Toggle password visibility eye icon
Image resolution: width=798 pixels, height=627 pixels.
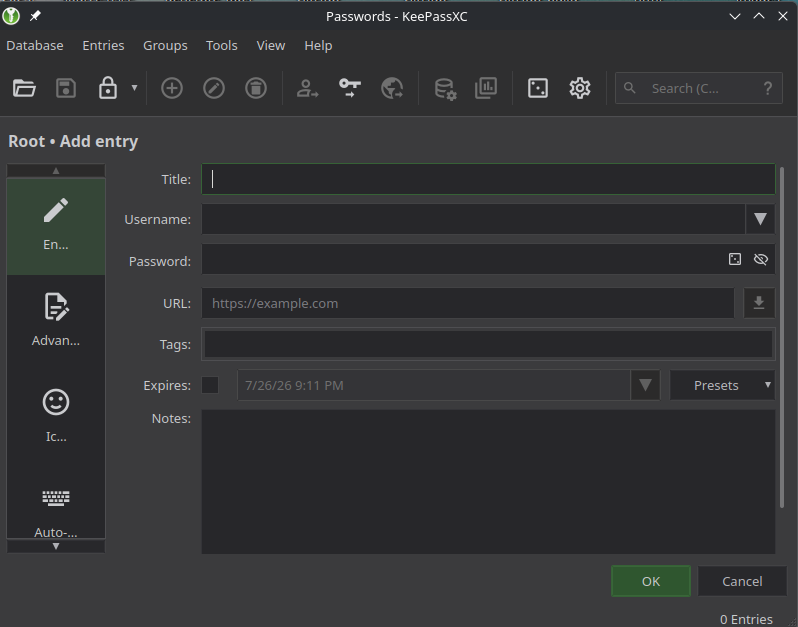click(x=761, y=260)
